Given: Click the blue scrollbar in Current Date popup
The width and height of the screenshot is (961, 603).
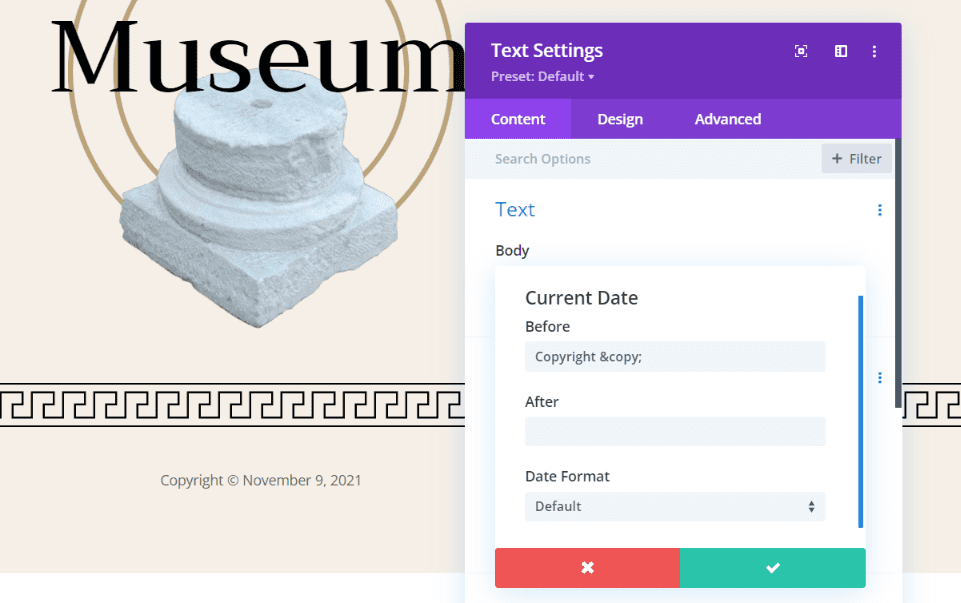Looking at the screenshot, I should [x=860, y=410].
